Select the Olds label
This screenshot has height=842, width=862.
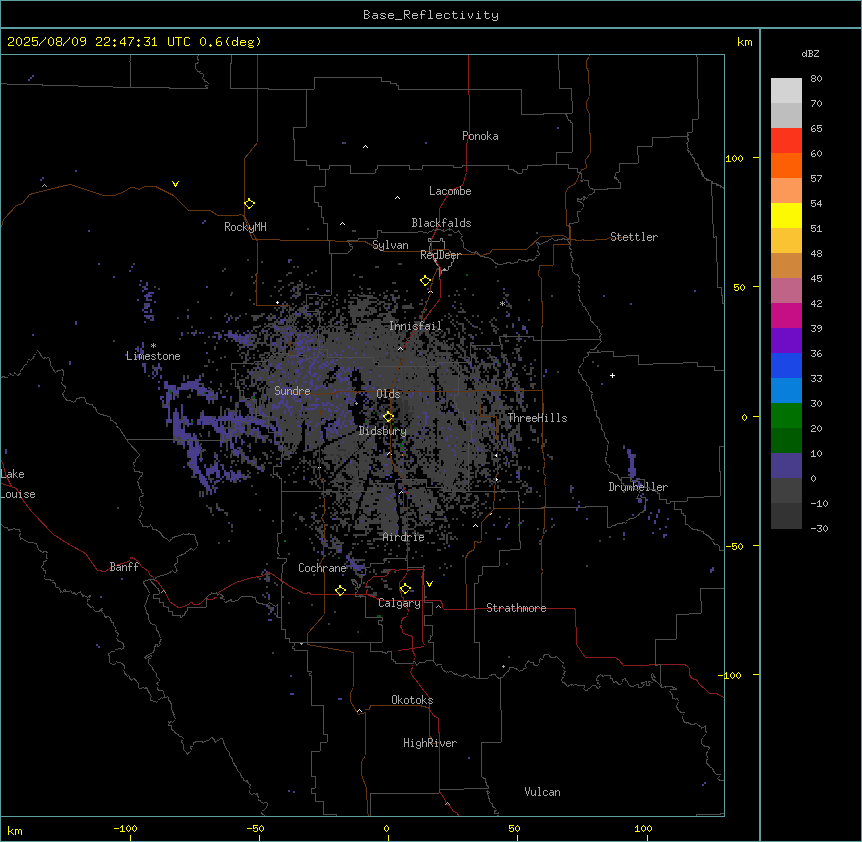388,394
